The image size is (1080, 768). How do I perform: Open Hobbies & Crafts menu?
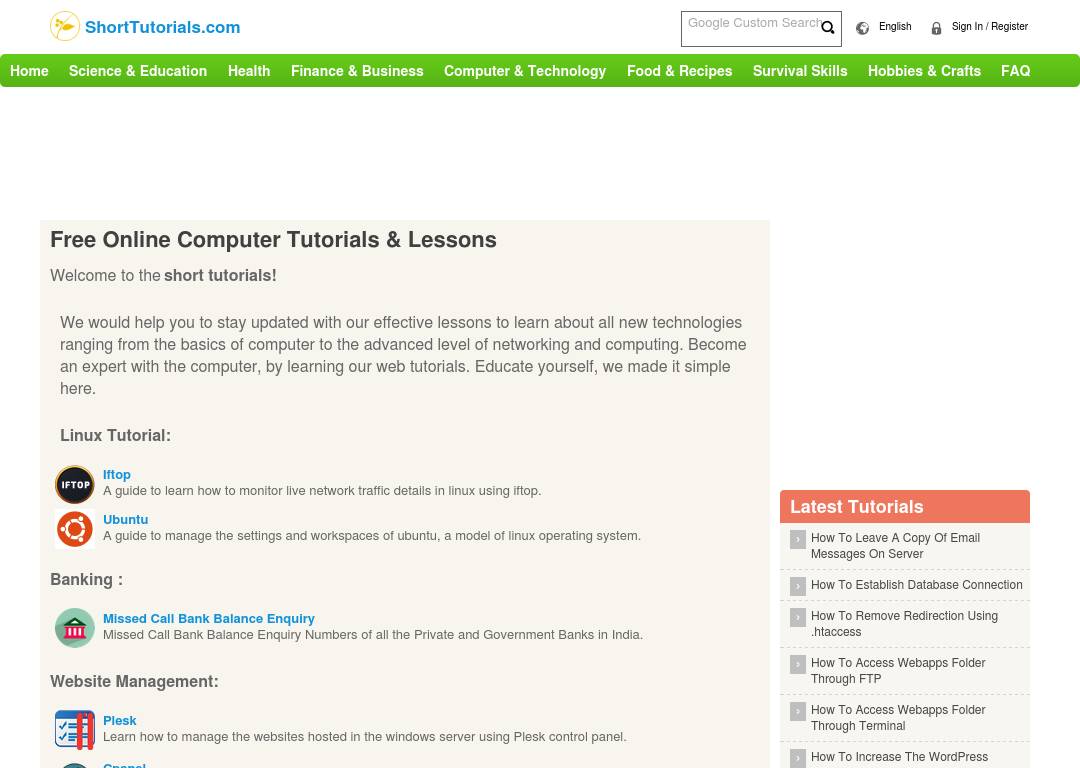coord(924,71)
